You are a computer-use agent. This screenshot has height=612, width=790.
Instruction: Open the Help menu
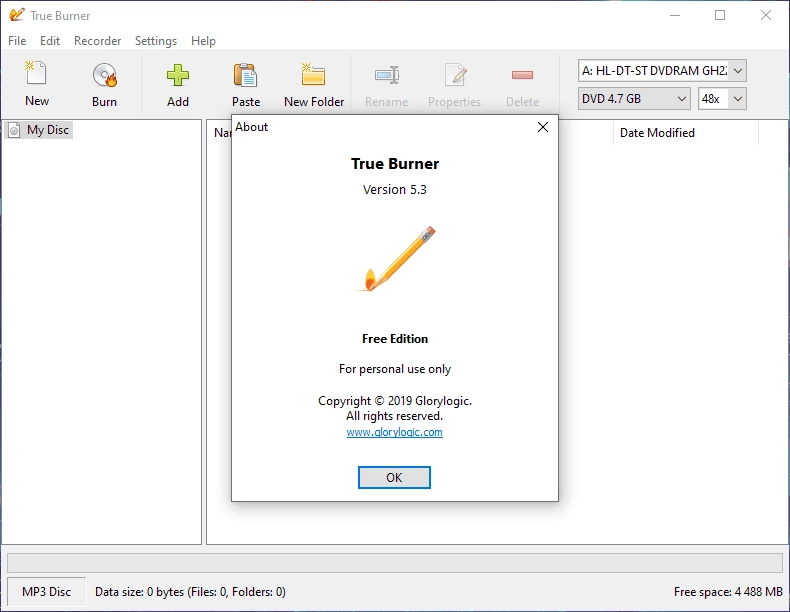coord(203,41)
